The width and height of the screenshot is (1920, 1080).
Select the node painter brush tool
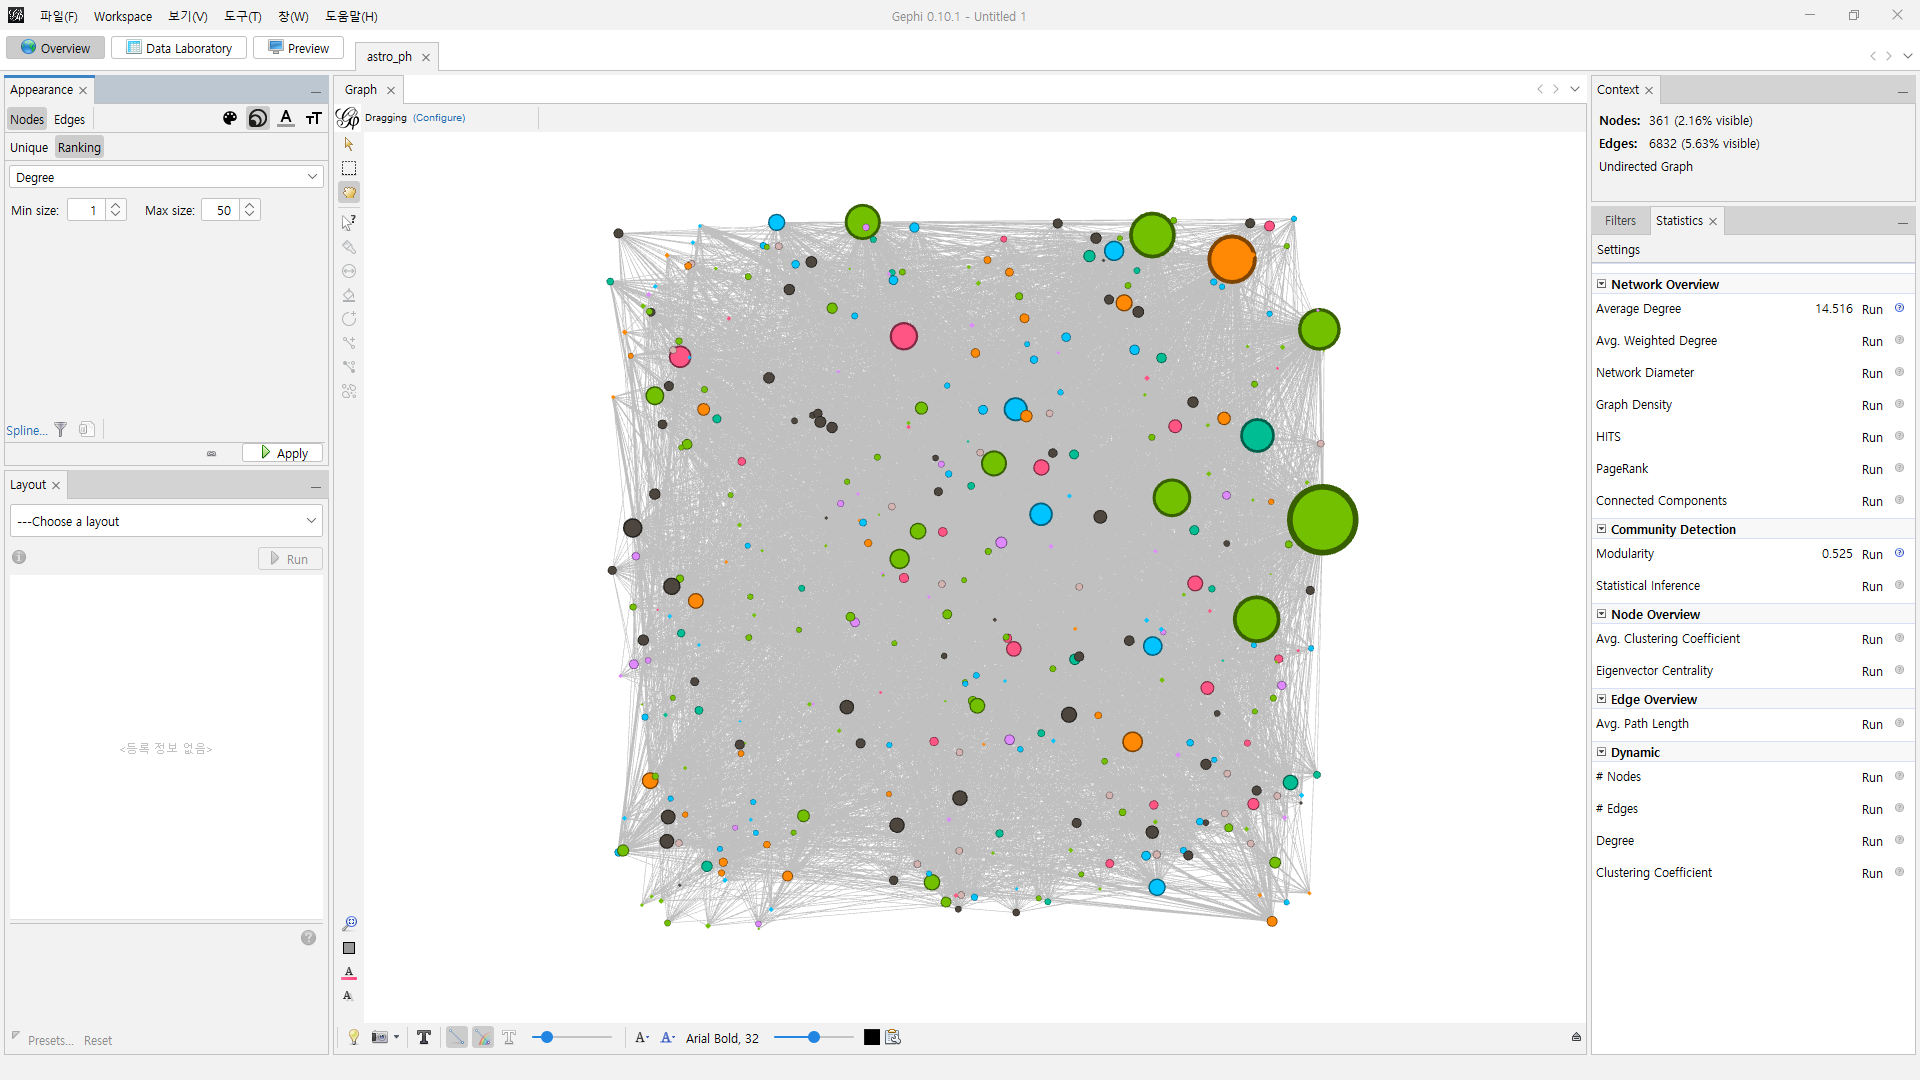click(349, 247)
